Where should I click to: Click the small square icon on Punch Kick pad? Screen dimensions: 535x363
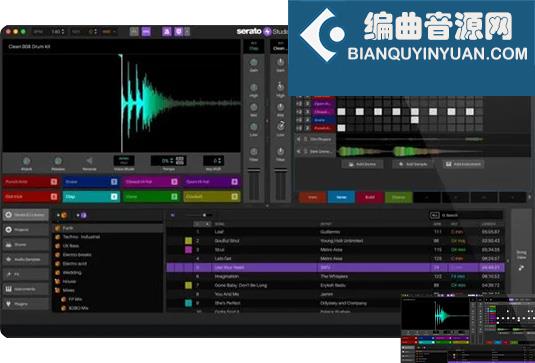(x=54, y=182)
